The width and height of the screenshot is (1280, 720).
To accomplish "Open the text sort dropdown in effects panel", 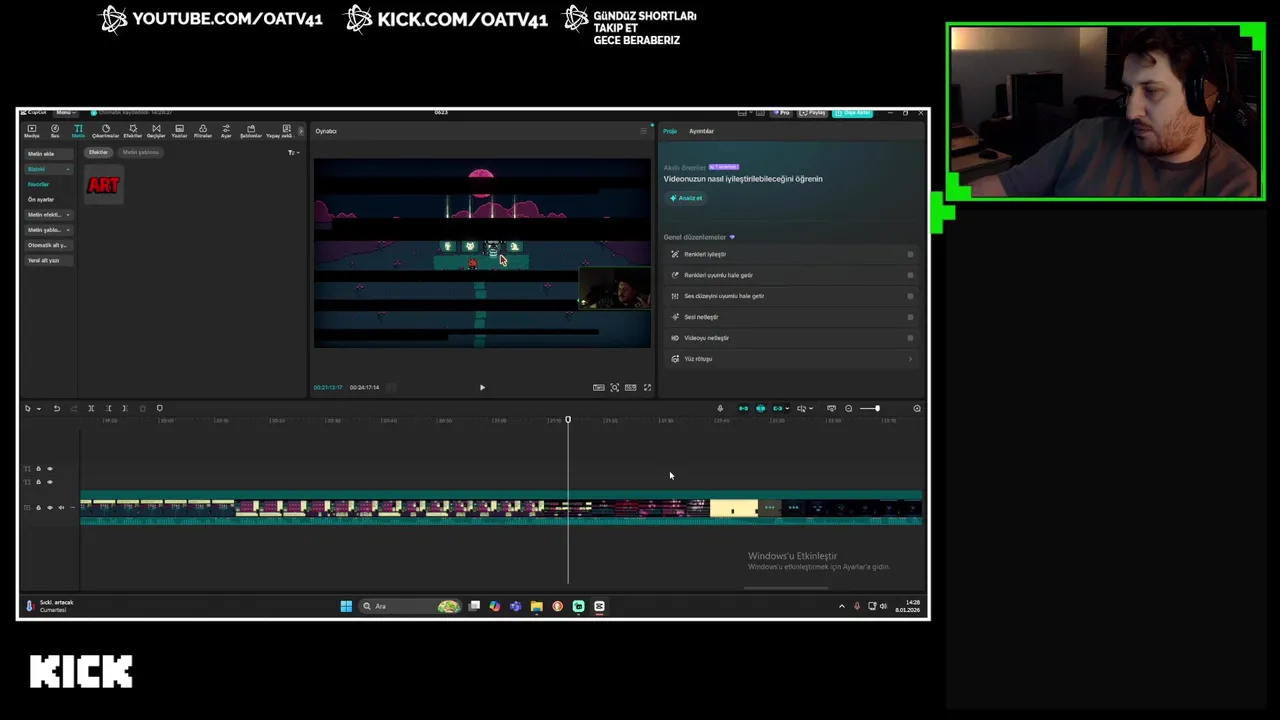I will click(293, 153).
